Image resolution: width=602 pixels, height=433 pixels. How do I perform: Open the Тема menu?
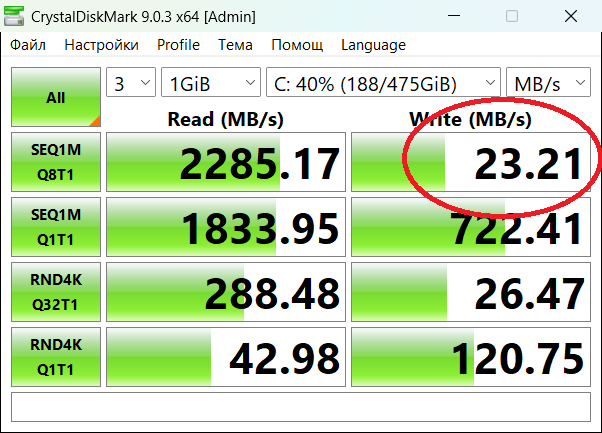(235, 45)
